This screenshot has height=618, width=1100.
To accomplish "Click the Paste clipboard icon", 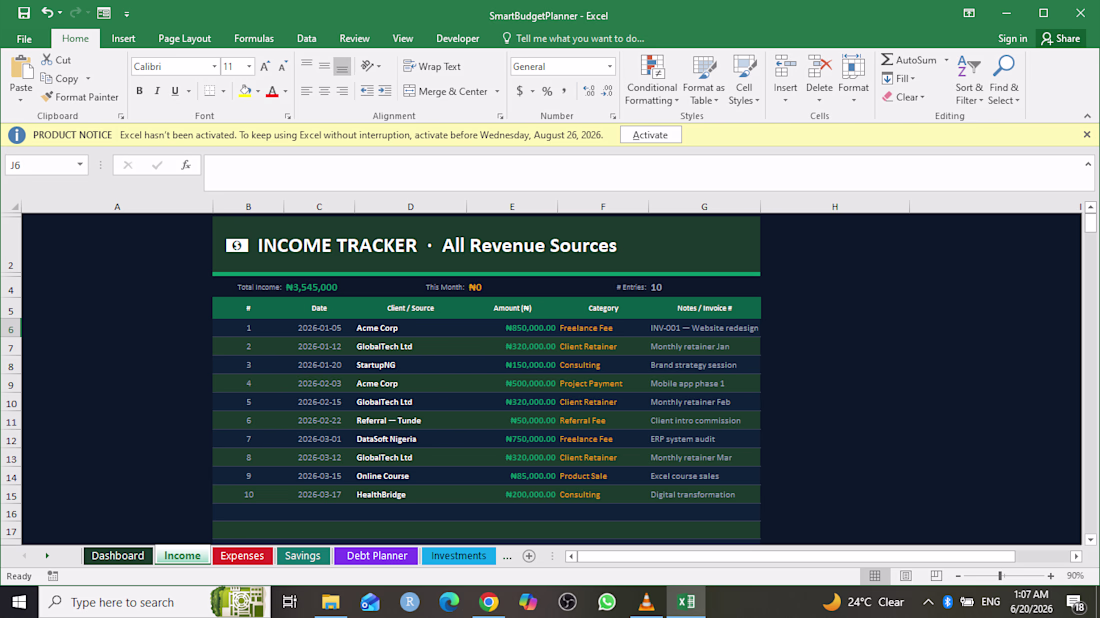I will (21, 68).
